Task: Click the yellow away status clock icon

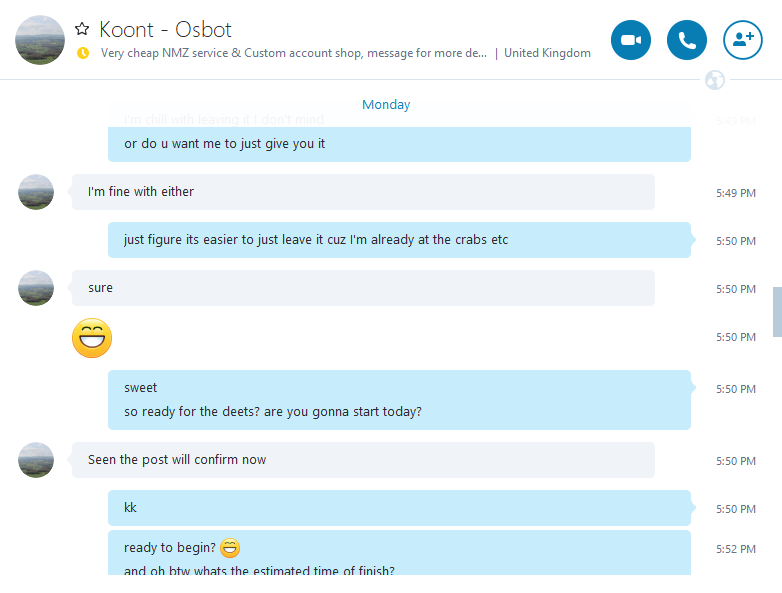Action: click(83, 53)
